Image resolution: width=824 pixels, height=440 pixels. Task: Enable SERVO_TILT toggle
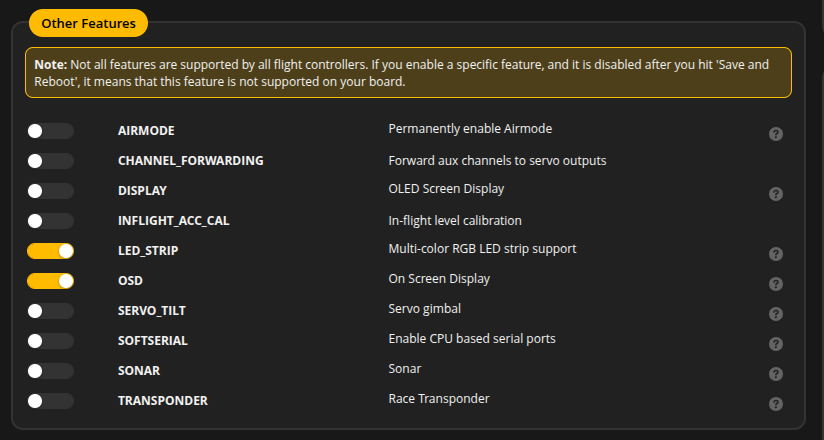tap(50, 311)
